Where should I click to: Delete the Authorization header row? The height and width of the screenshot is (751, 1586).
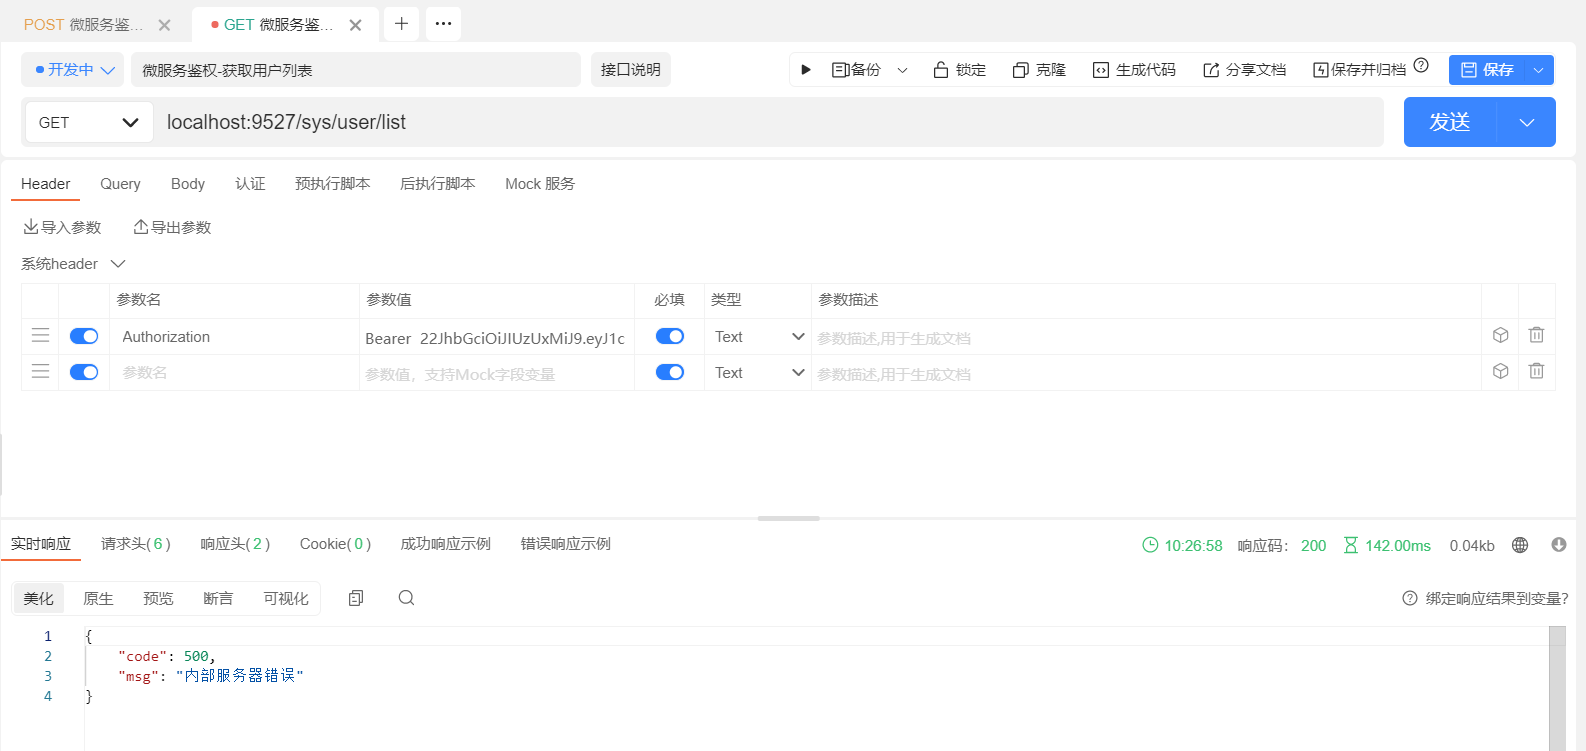(1536, 336)
